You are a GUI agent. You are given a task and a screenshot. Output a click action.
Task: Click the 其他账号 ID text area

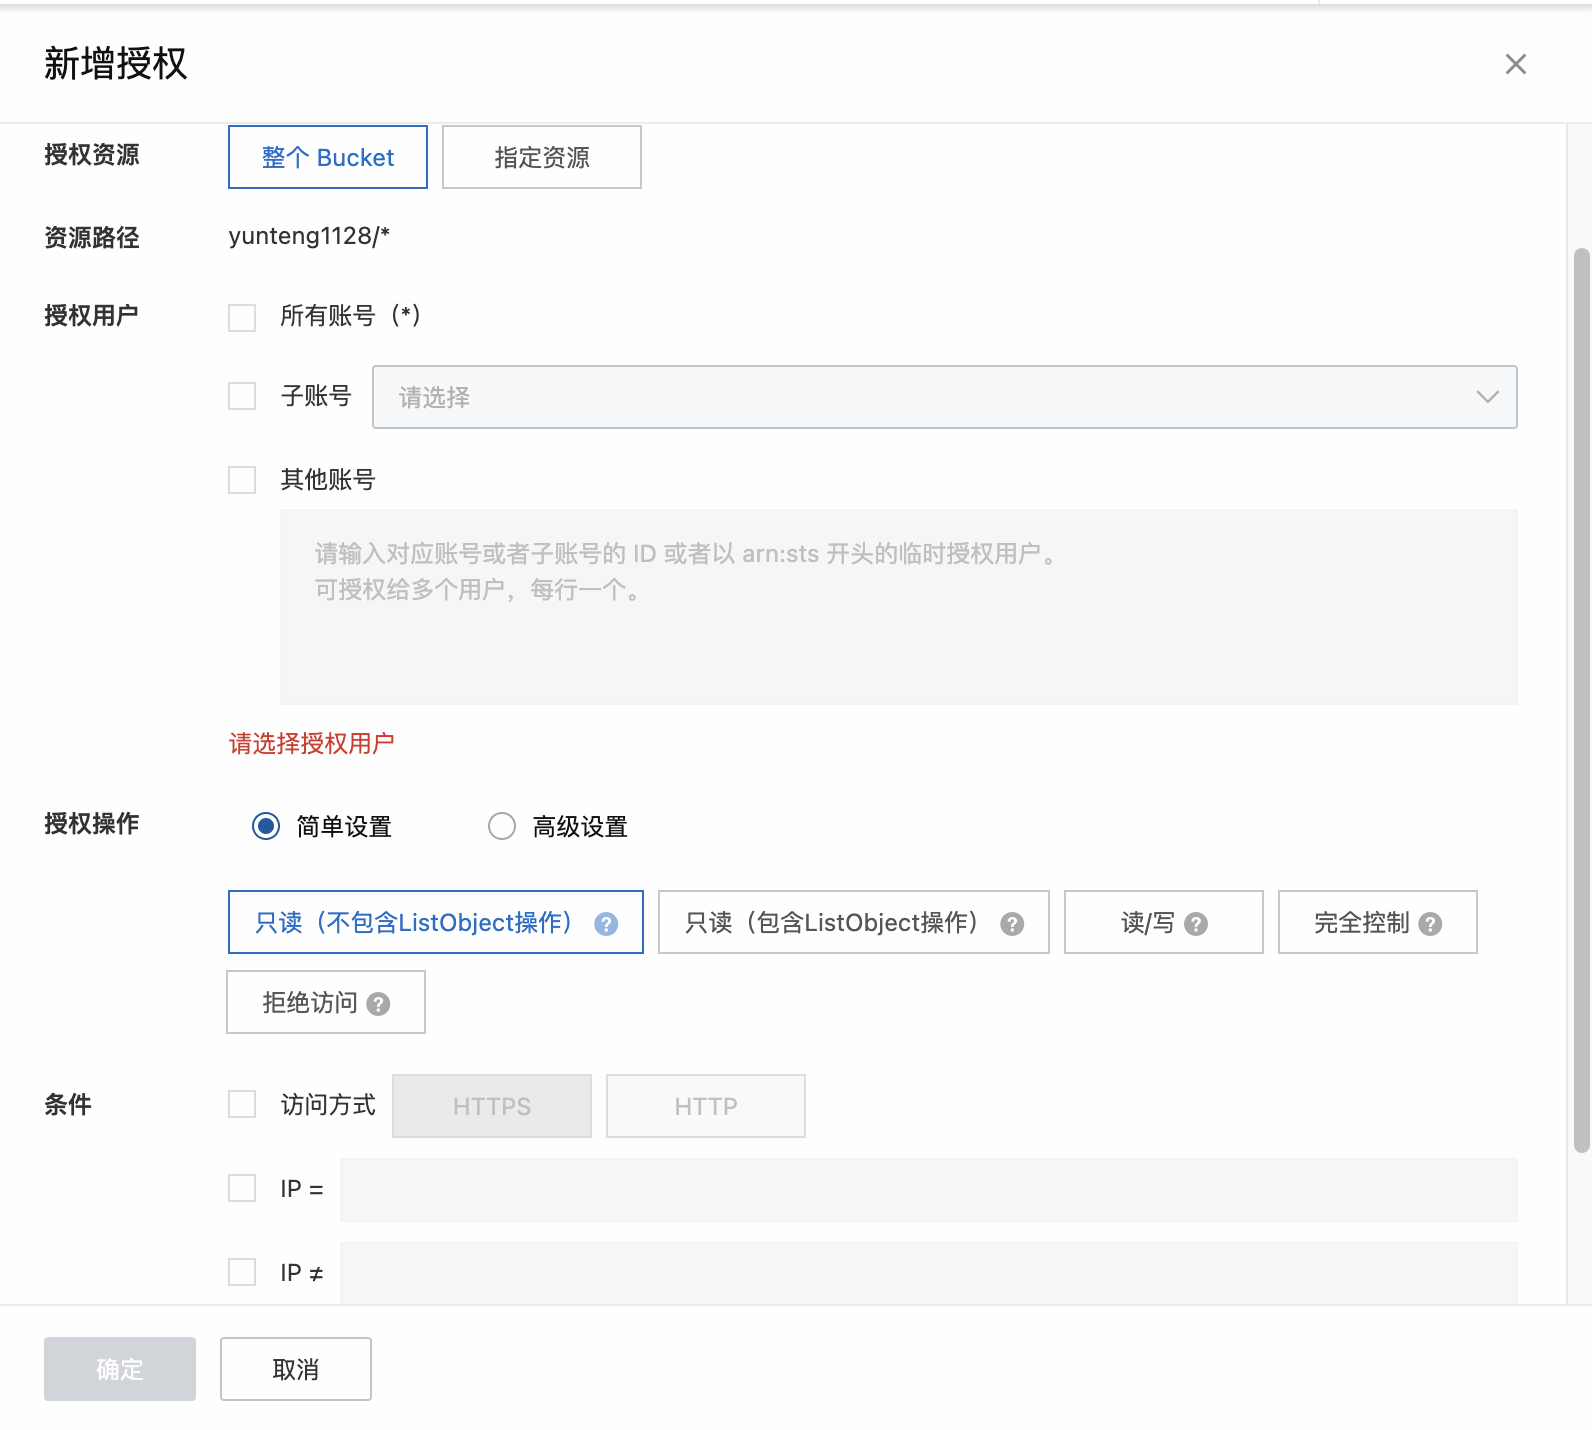click(899, 607)
